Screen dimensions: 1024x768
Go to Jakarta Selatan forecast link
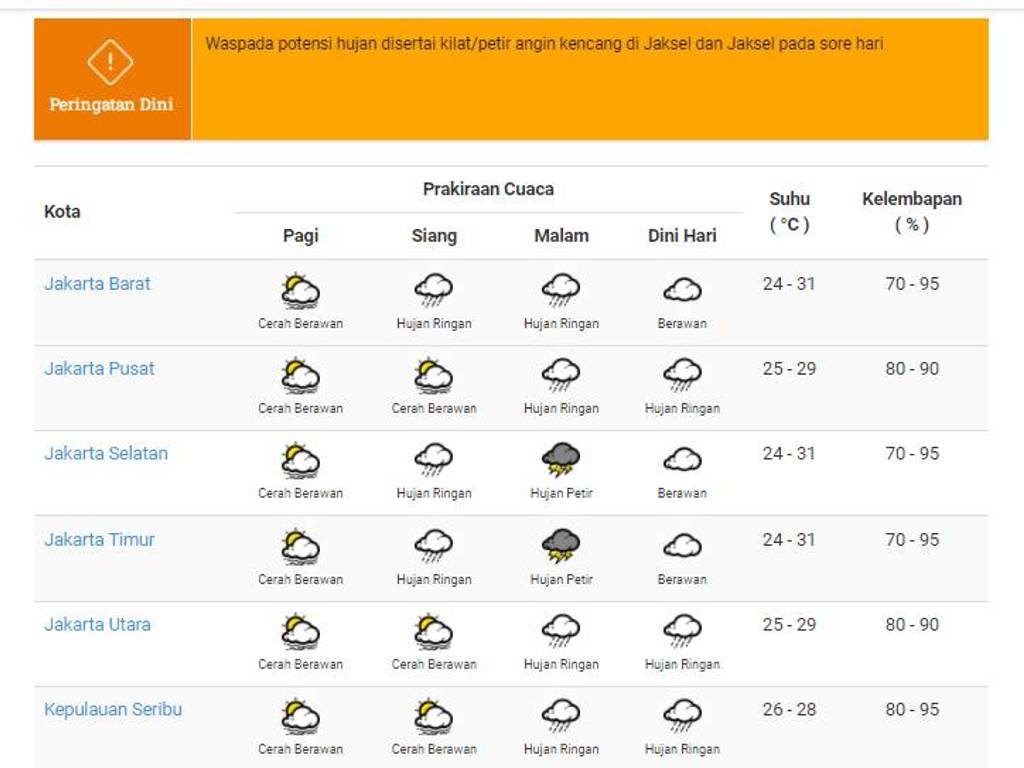coord(106,454)
